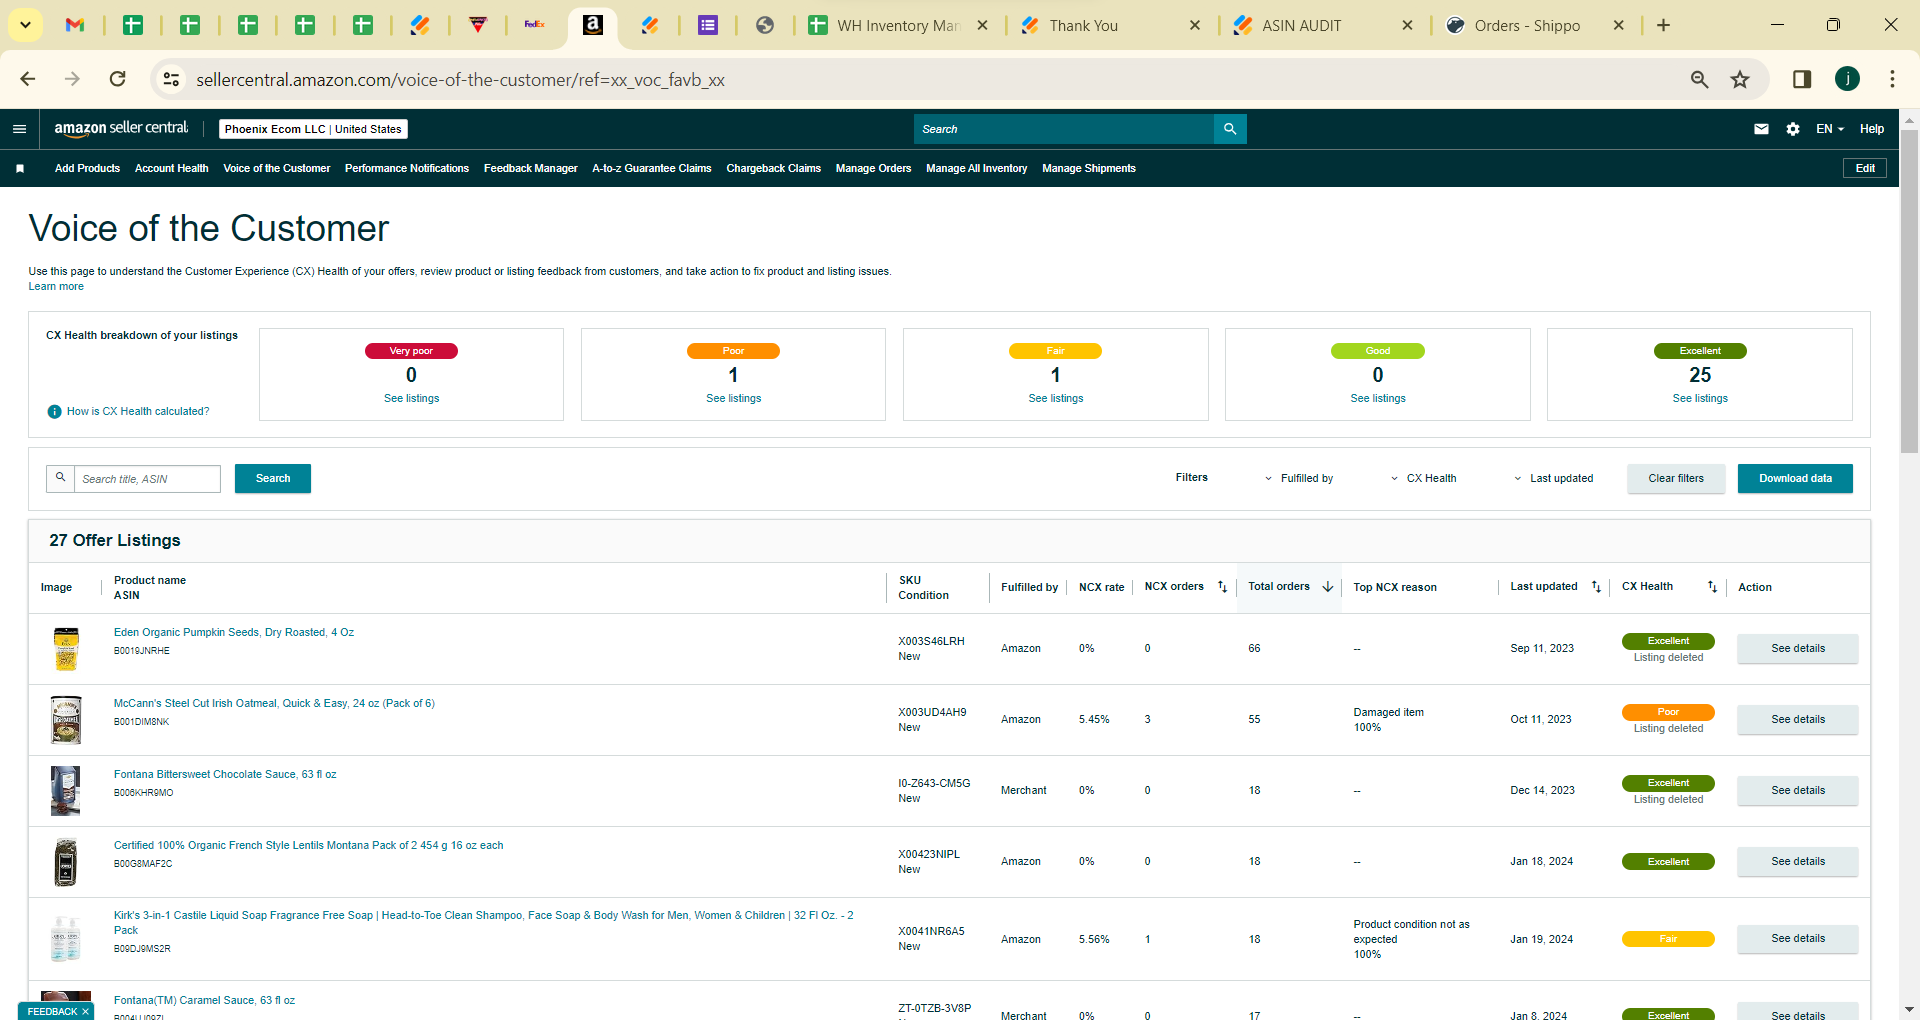1920x1020 pixels.
Task: Open the Phoenix Ecom LLC account switcher
Action: point(313,129)
